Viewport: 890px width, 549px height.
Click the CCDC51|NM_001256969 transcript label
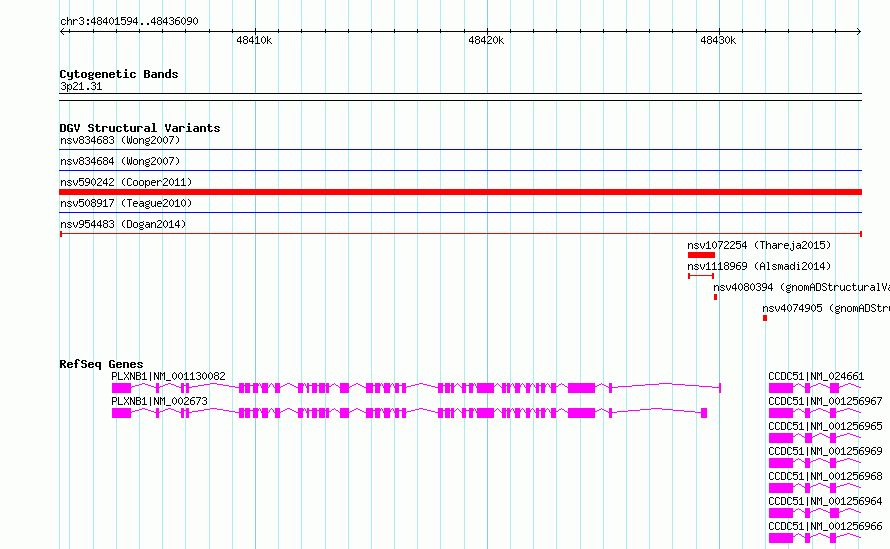(x=825, y=451)
